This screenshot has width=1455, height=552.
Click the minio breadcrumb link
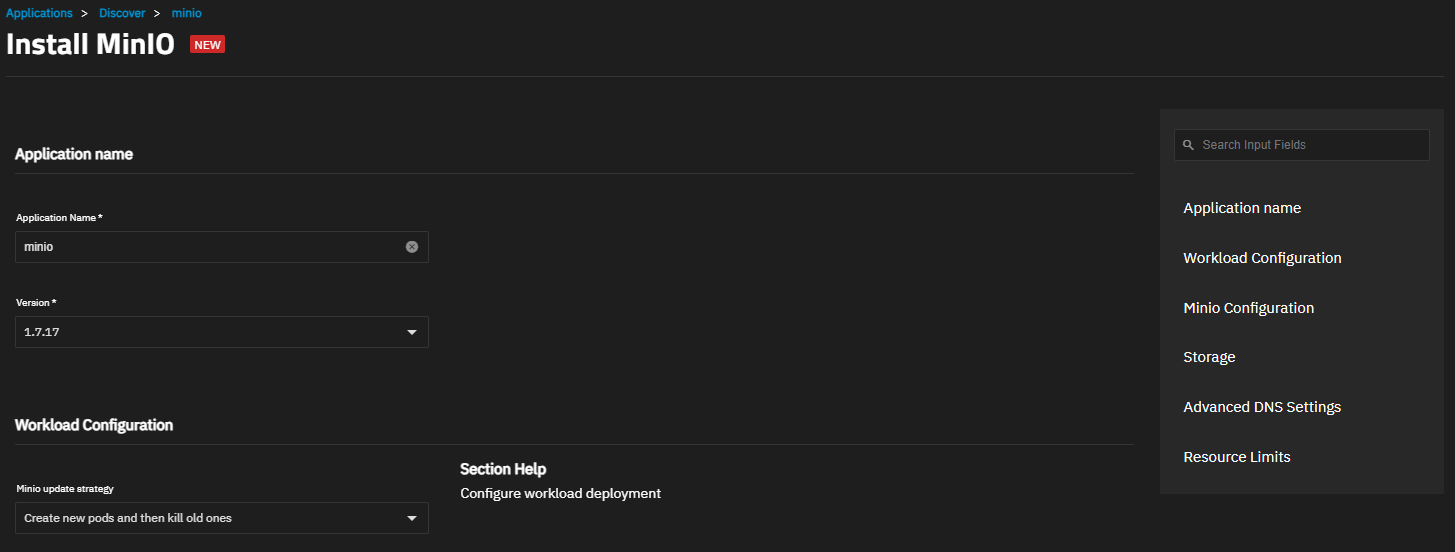pos(187,13)
